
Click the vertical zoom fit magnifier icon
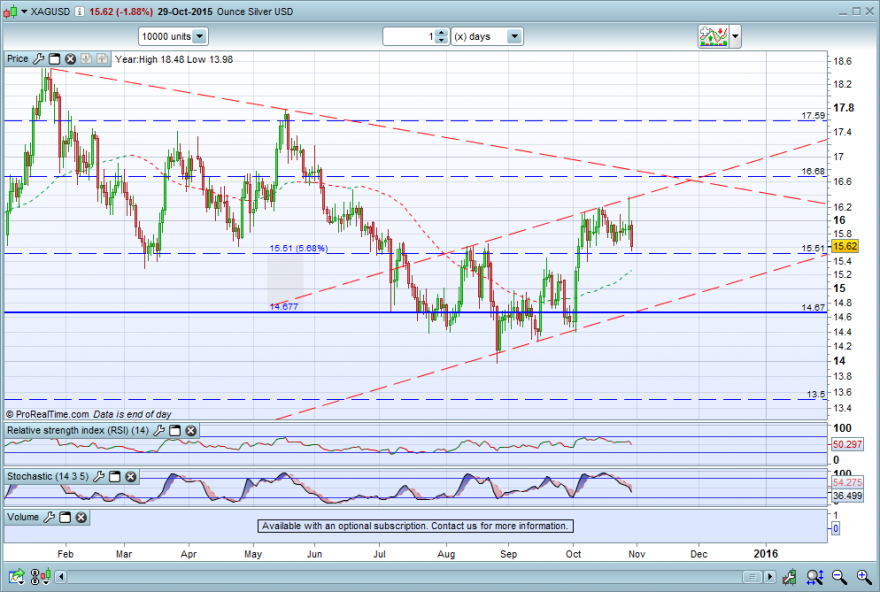pyautogui.click(x=815, y=576)
